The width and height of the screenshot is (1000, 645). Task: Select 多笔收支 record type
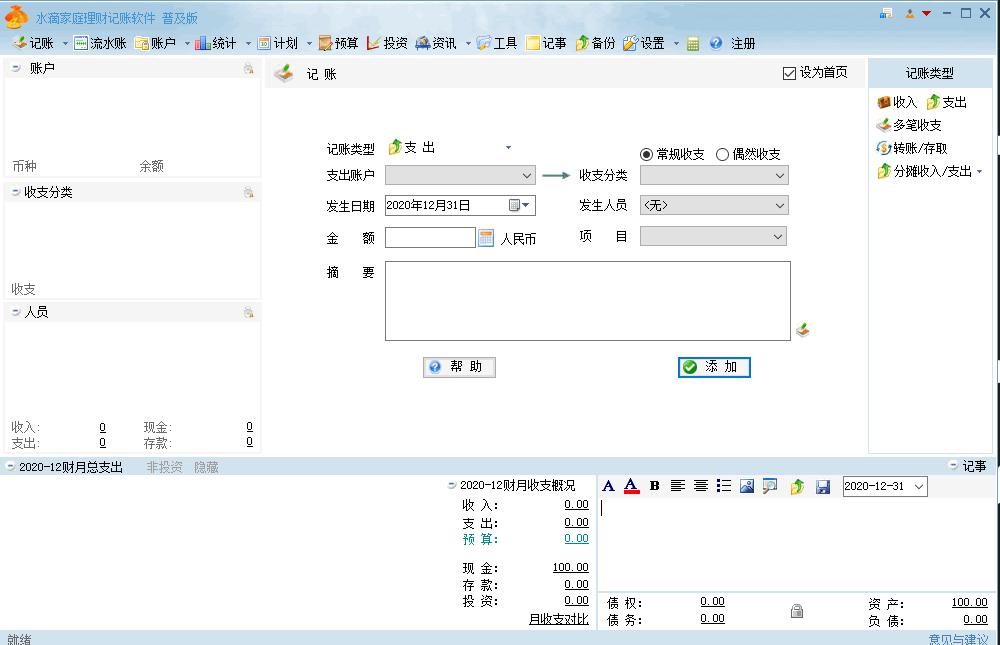click(909, 125)
